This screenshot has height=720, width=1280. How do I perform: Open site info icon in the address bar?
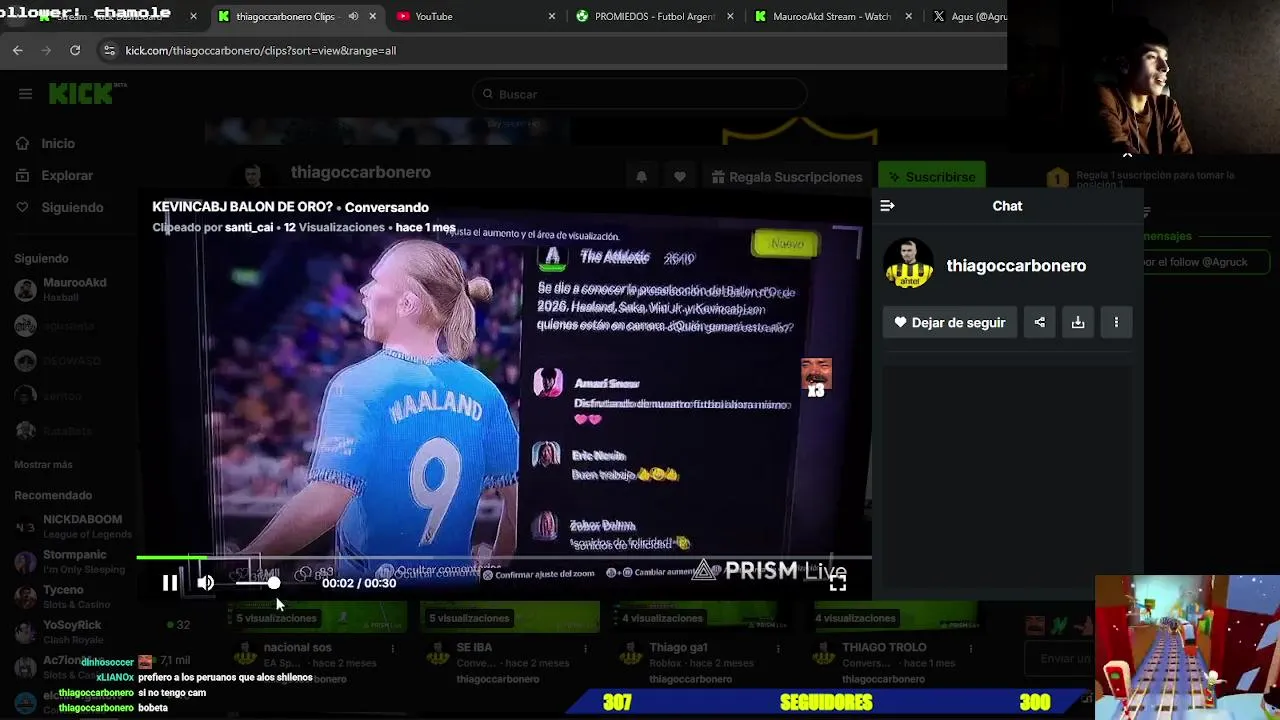point(109,50)
